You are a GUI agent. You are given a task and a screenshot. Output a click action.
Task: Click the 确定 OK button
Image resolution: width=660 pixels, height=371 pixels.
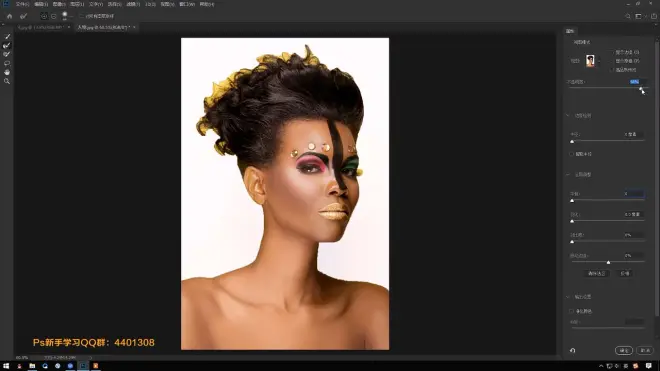point(624,350)
